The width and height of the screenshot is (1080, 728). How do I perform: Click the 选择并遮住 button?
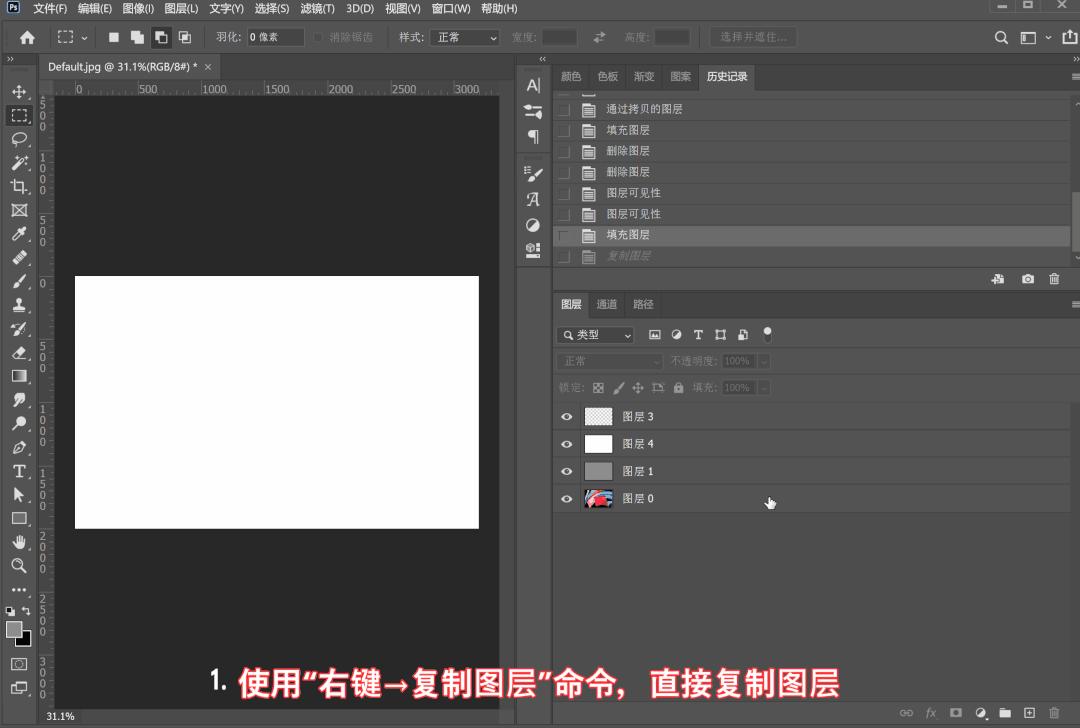[x=752, y=37]
